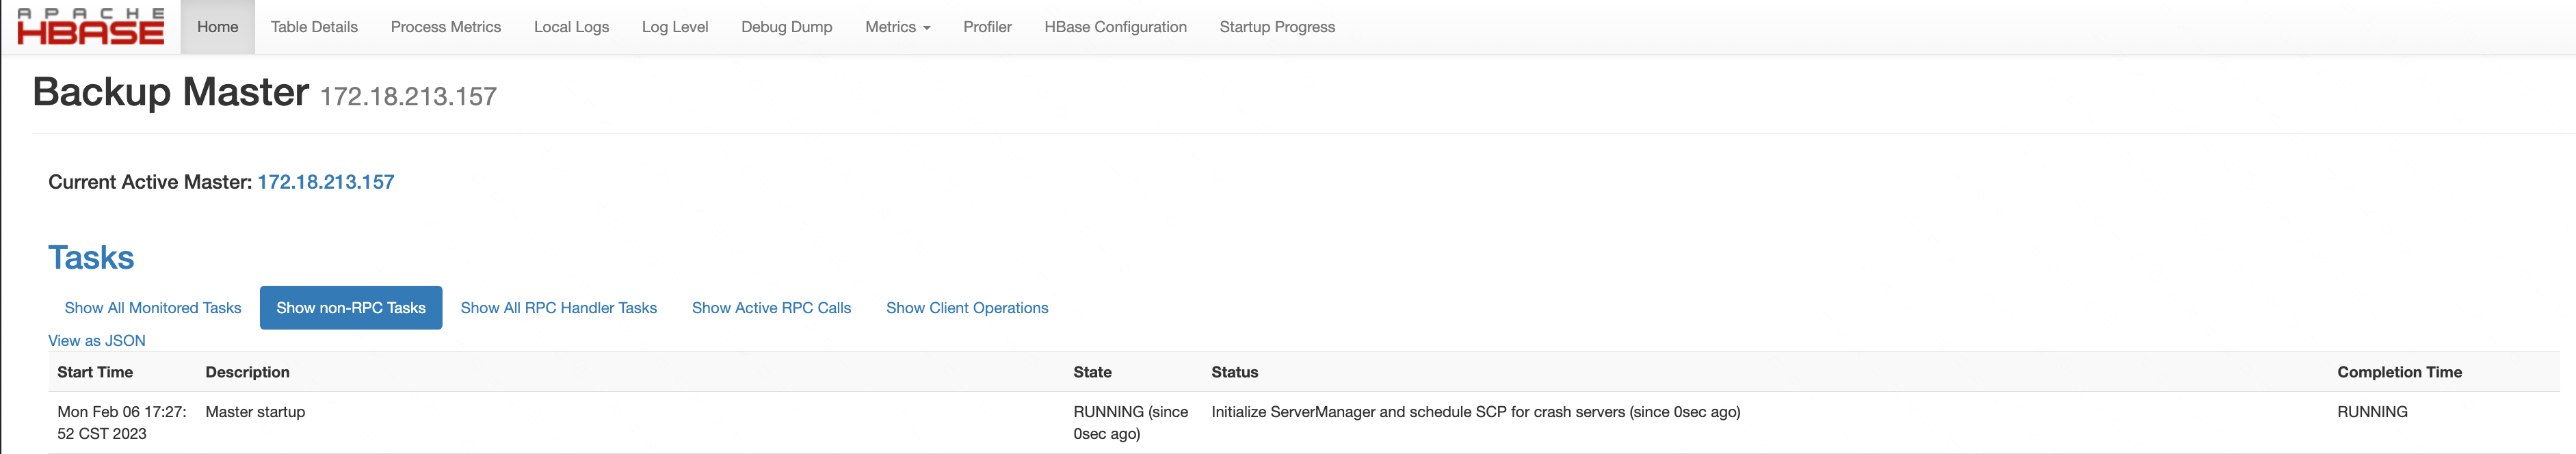Open the Log Level page
Screen dimensions: 2576x454
(x=675, y=27)
